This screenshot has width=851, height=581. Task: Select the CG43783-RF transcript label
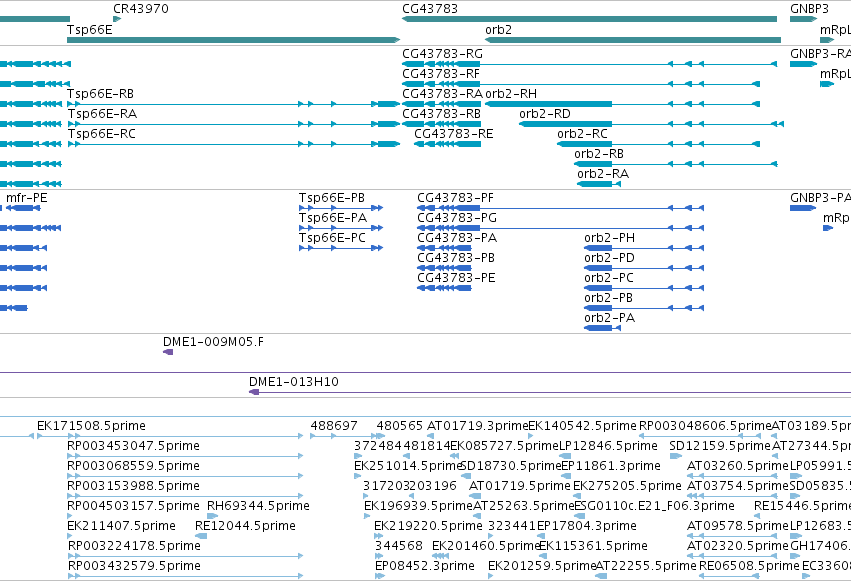pos(441,74)
